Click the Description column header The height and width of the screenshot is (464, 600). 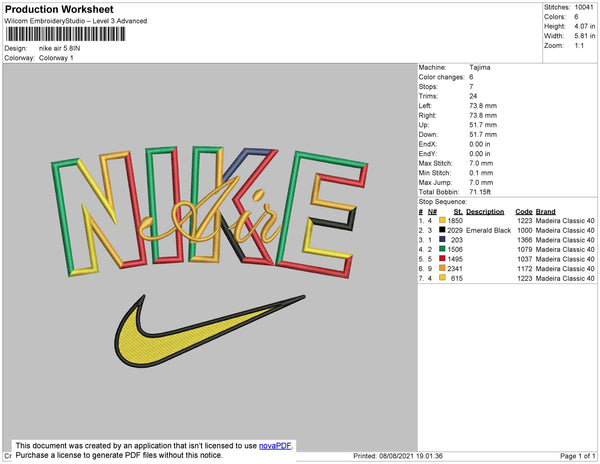tap(485, 212)
